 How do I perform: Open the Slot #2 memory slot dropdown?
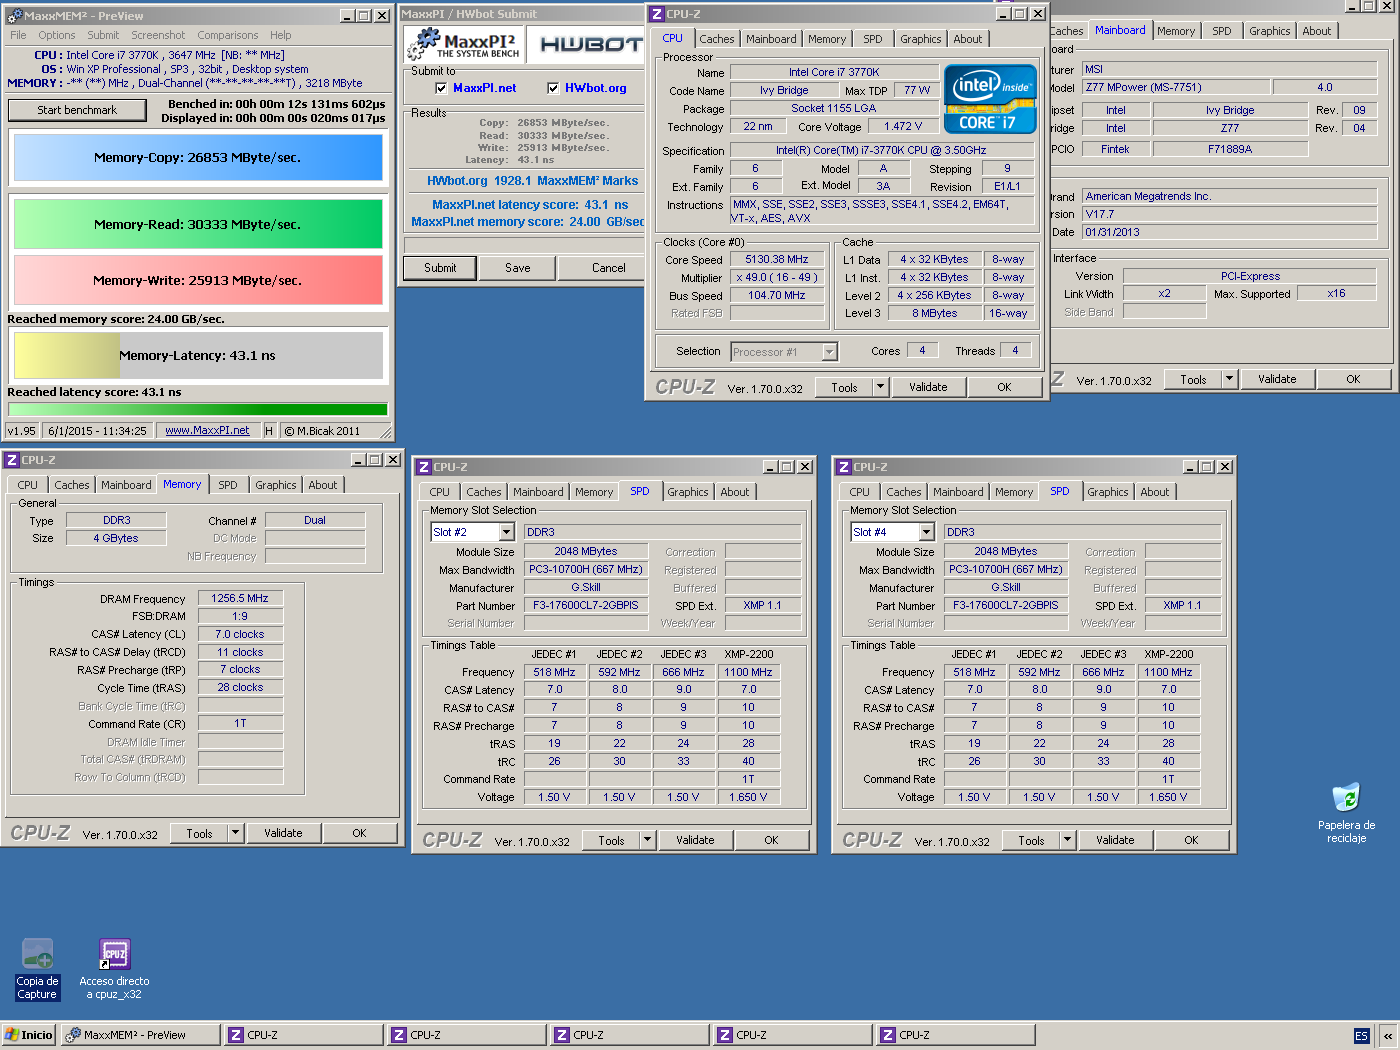click(506, 532)
